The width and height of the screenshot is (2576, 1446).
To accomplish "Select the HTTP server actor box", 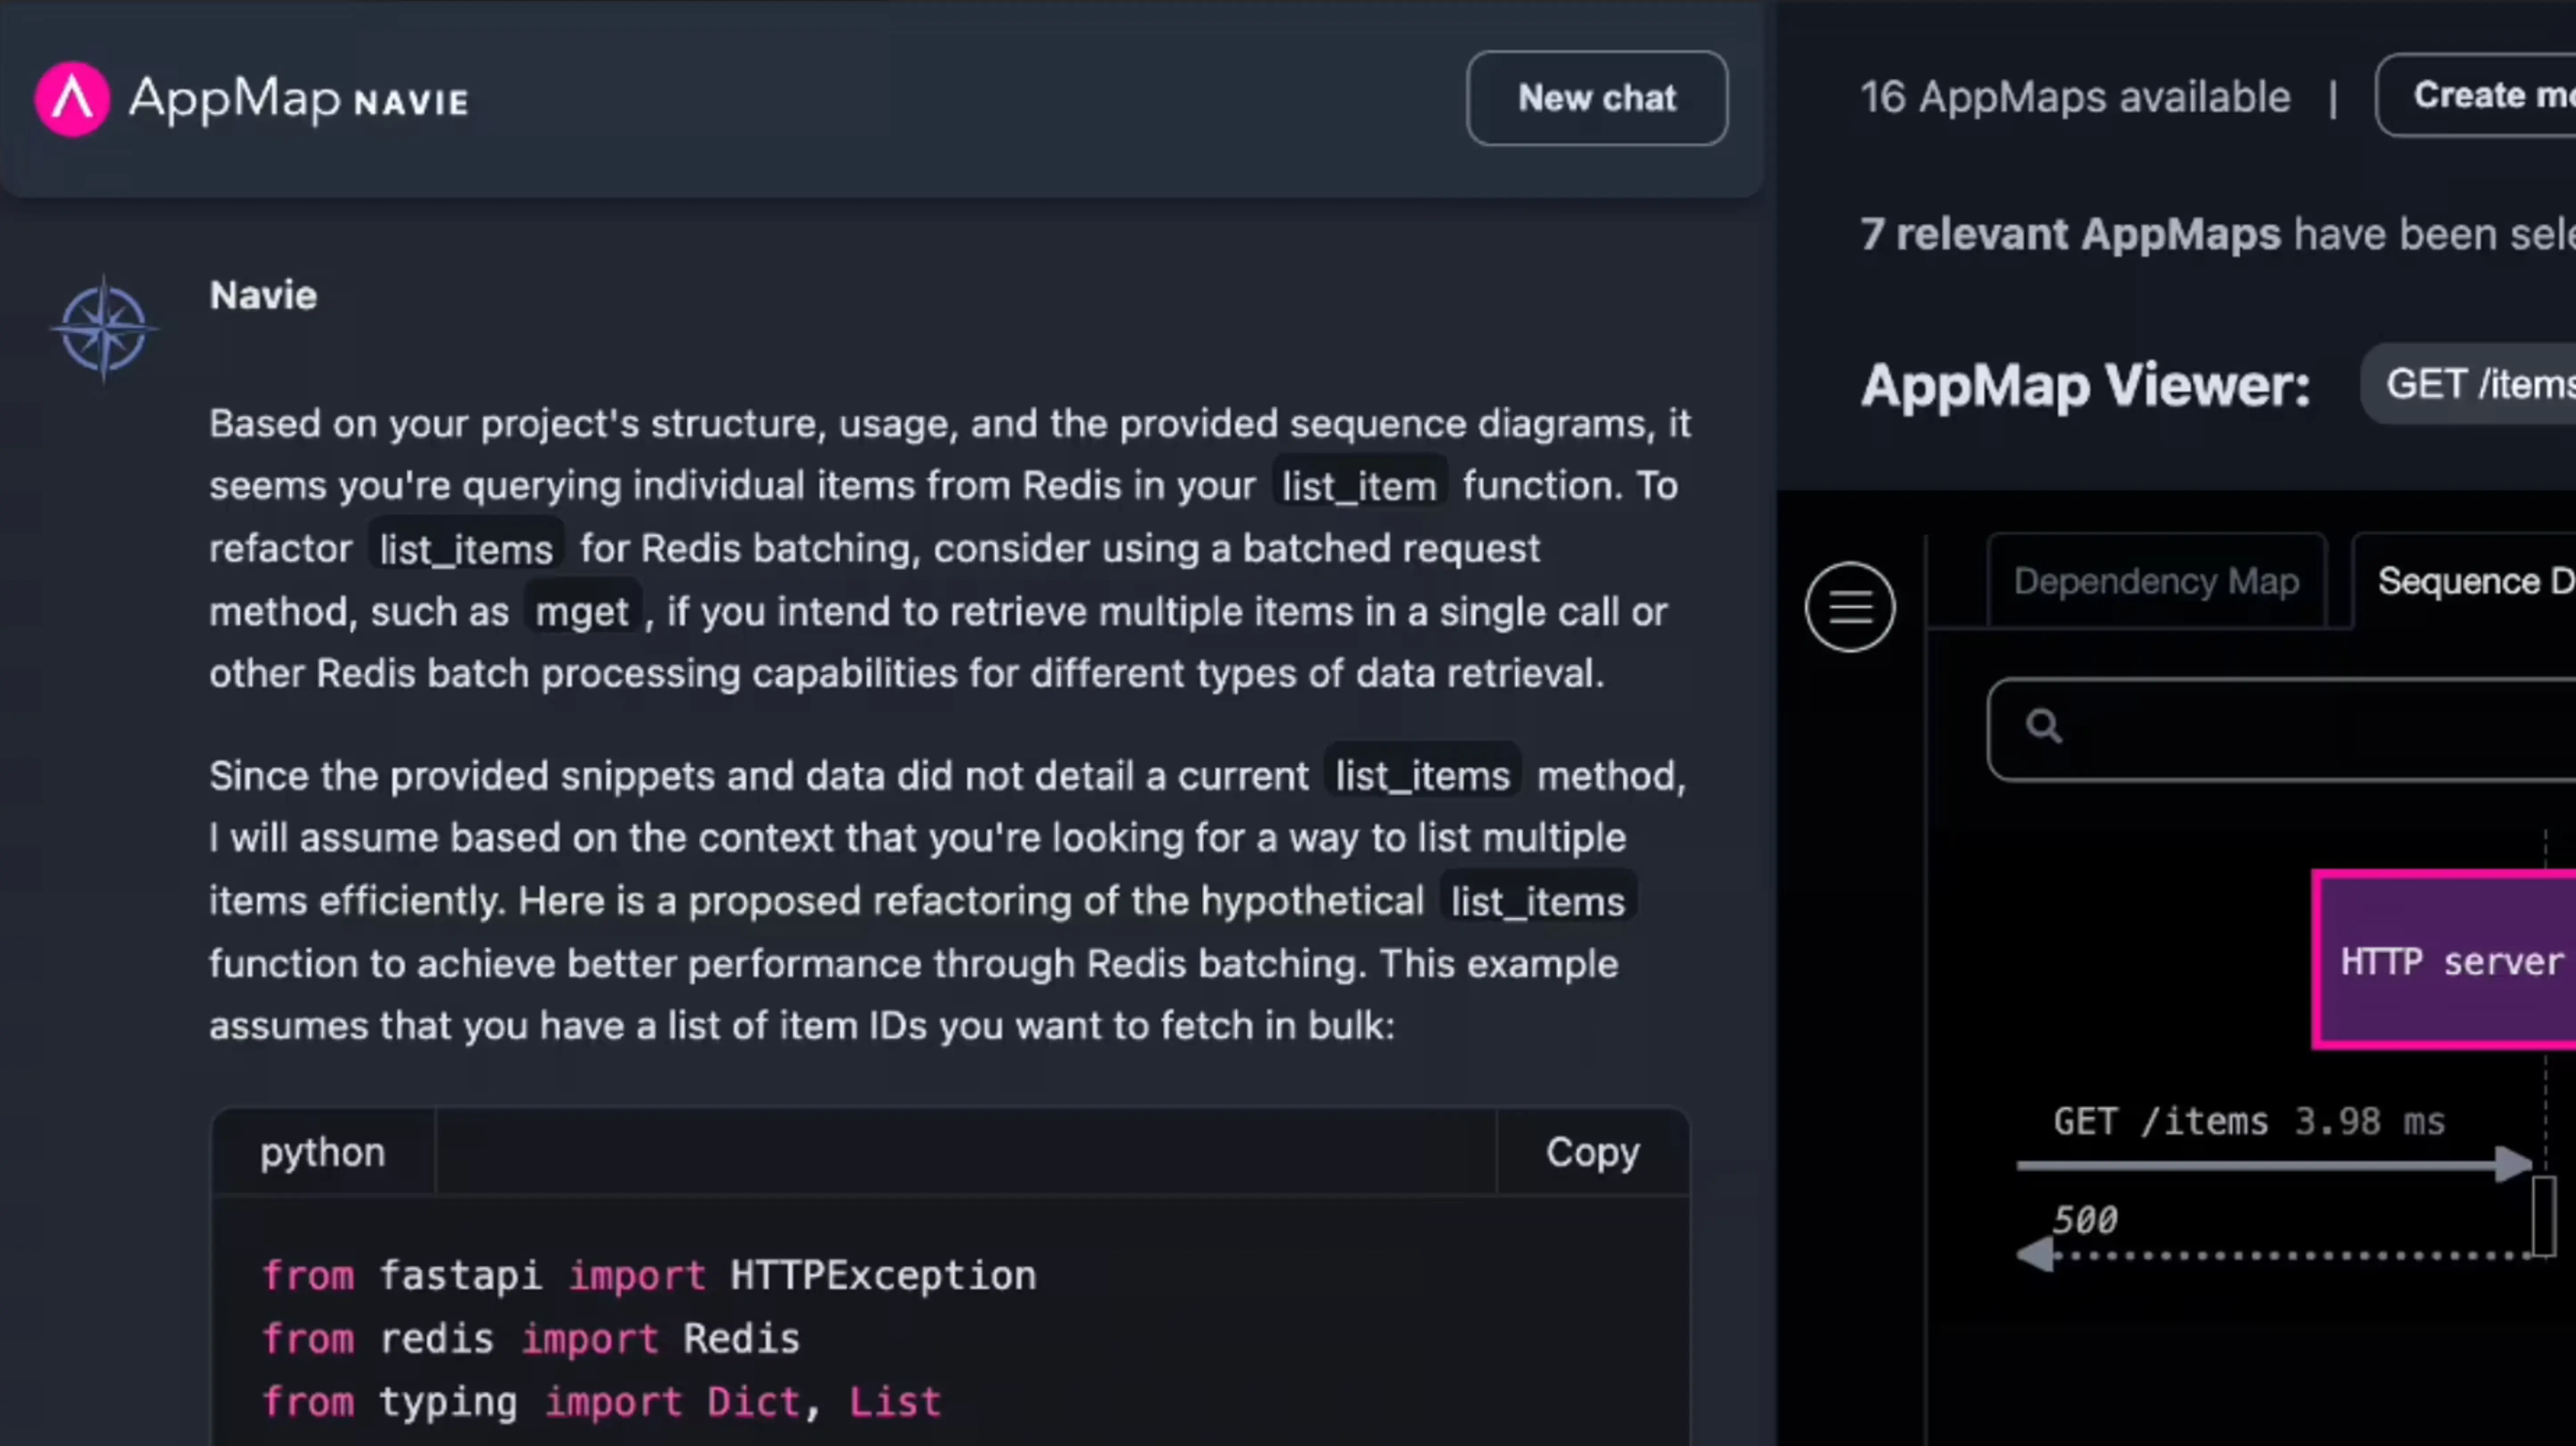I will click(2445, 960).
